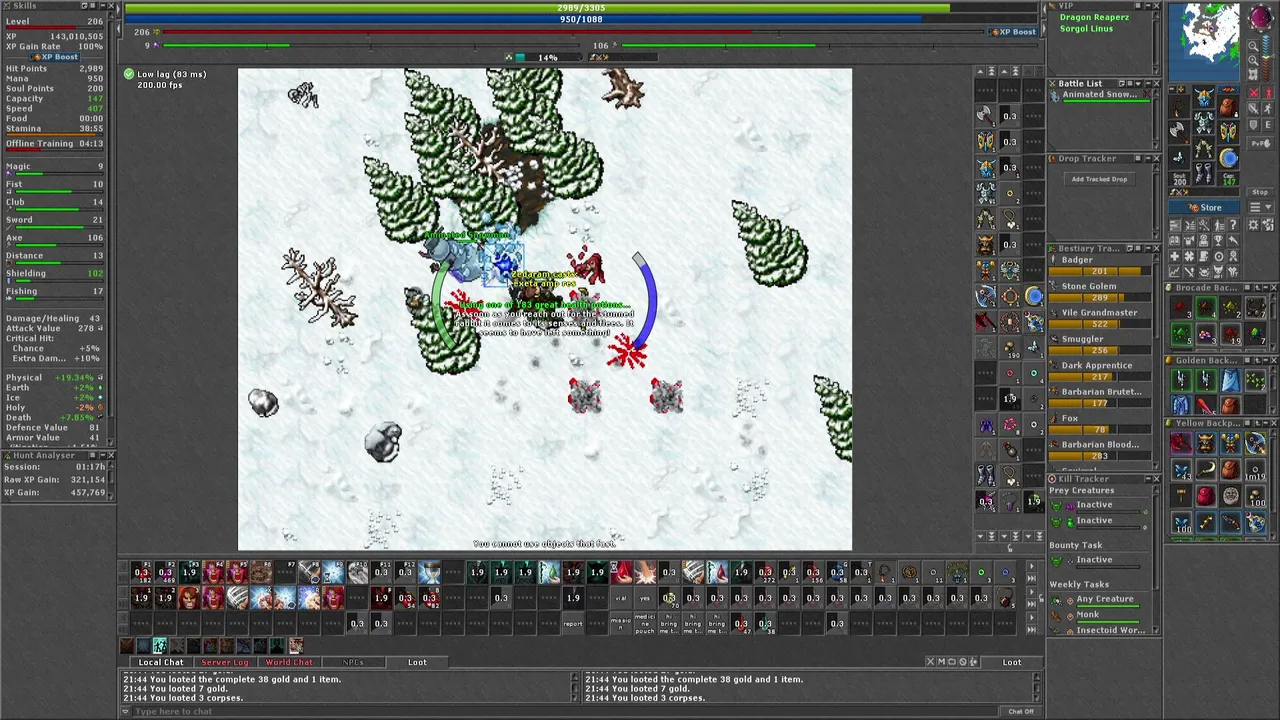1280x720 pixels.
Task: Click the butterfly shield equipment slot
Action: [1229, 132]
